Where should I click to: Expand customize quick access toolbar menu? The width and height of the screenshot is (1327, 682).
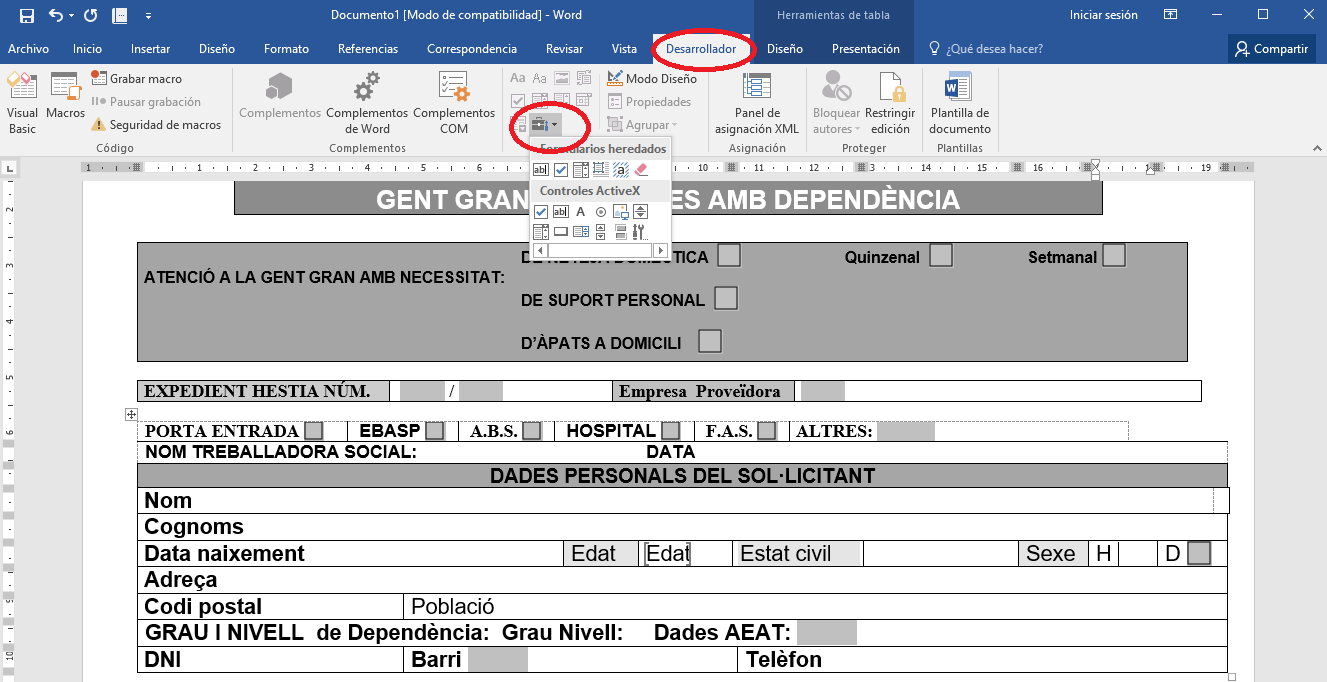(x=149, y=16)
